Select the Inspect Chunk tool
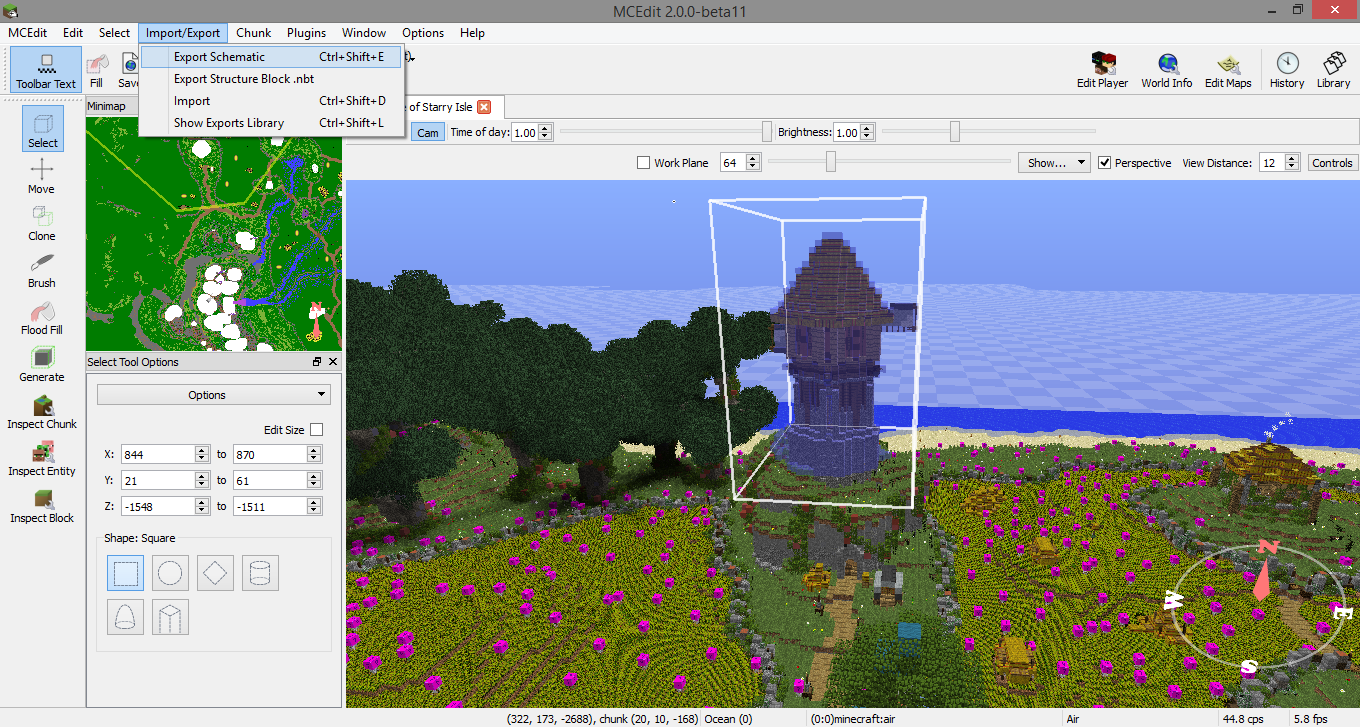 coord(42,411)
